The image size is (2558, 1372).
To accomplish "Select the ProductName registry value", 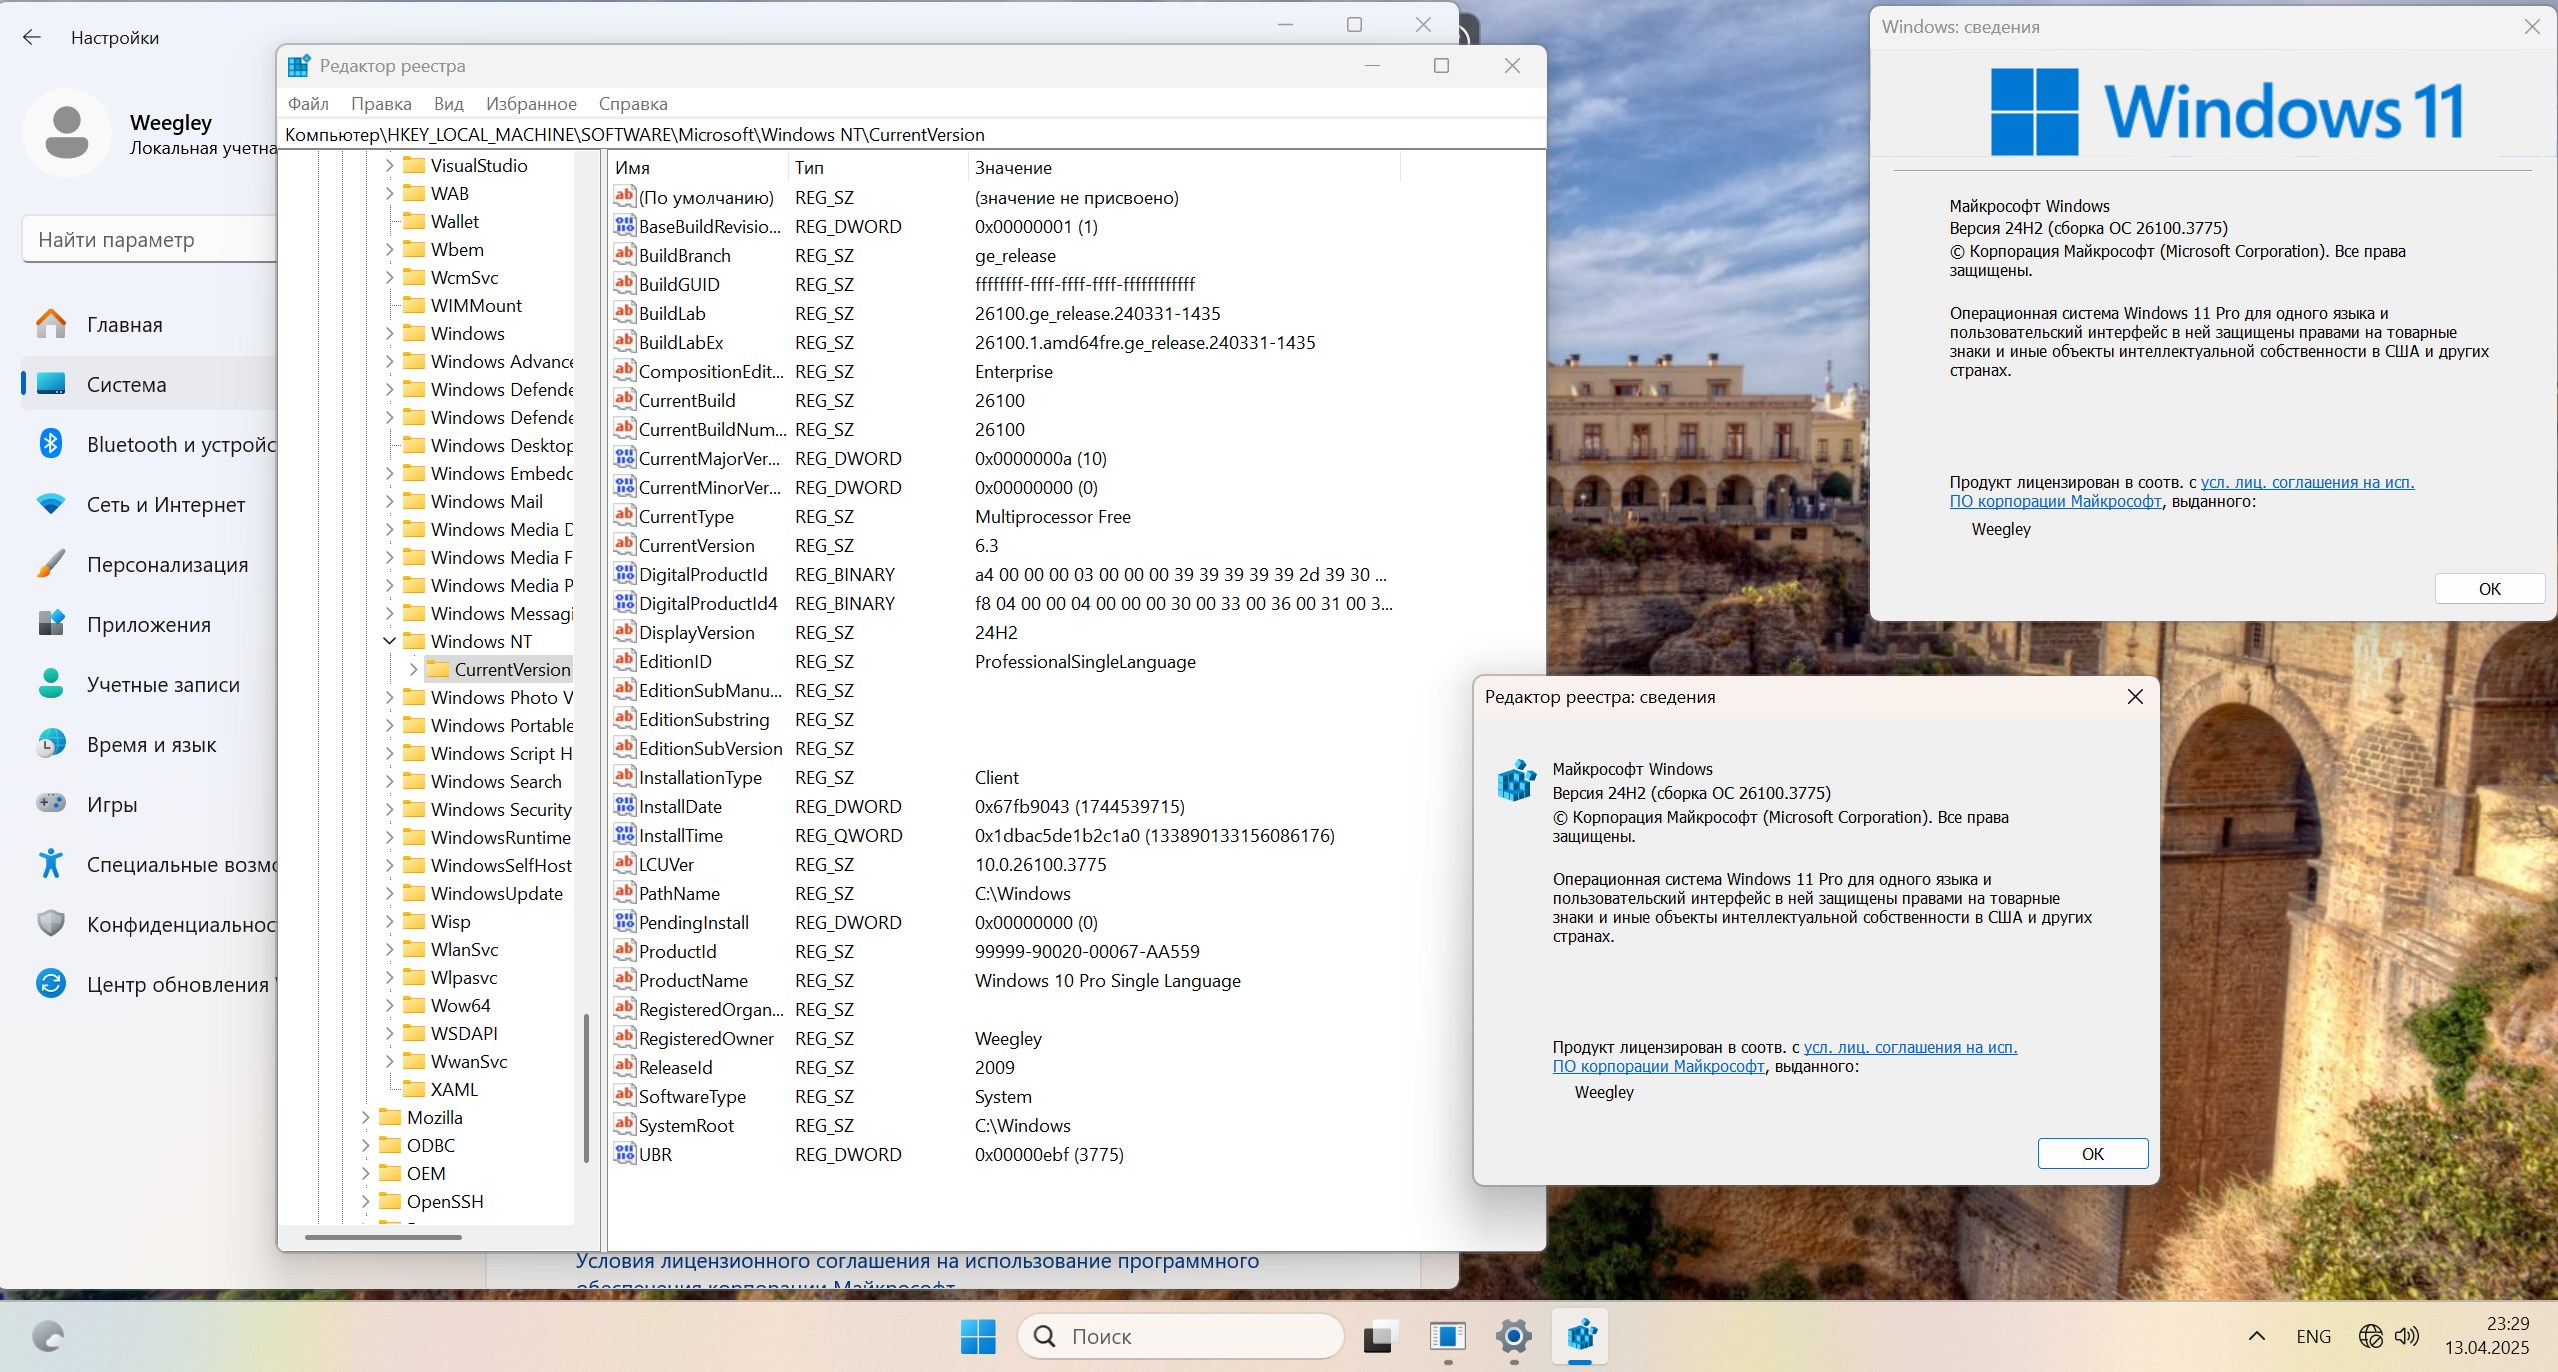I will point(693,980).
